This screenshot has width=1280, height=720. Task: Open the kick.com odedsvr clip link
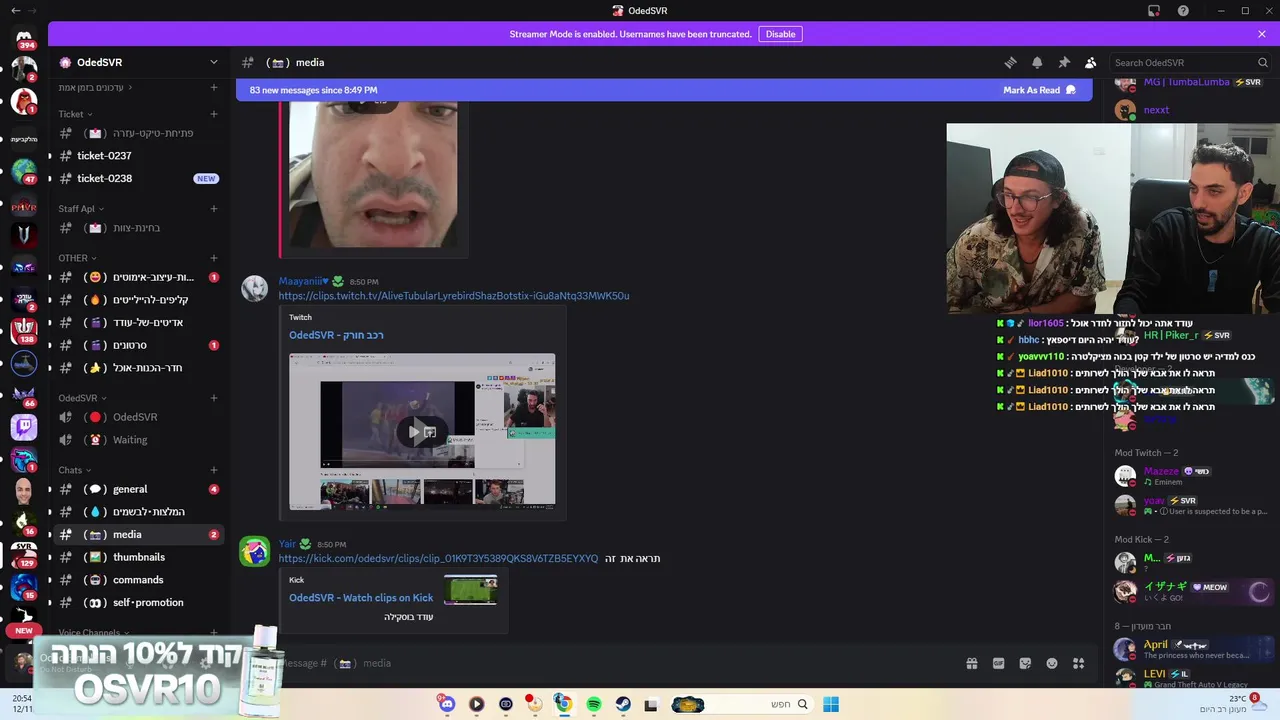point(438,559)
